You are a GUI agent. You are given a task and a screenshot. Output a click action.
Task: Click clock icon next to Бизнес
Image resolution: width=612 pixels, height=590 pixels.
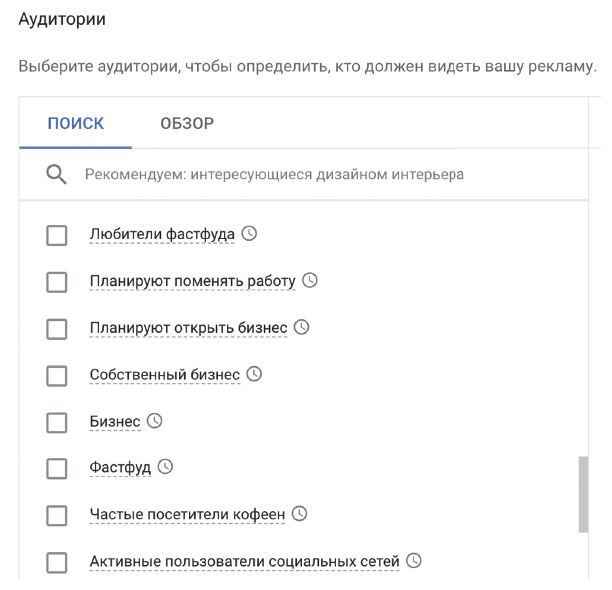(x=155, y=421)
